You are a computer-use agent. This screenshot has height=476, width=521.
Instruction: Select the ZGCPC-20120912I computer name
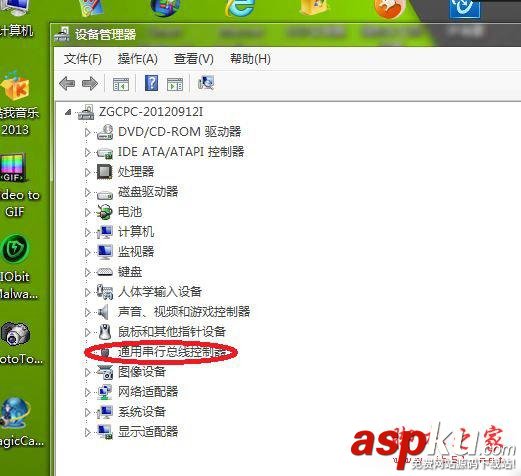click(151, 112)
